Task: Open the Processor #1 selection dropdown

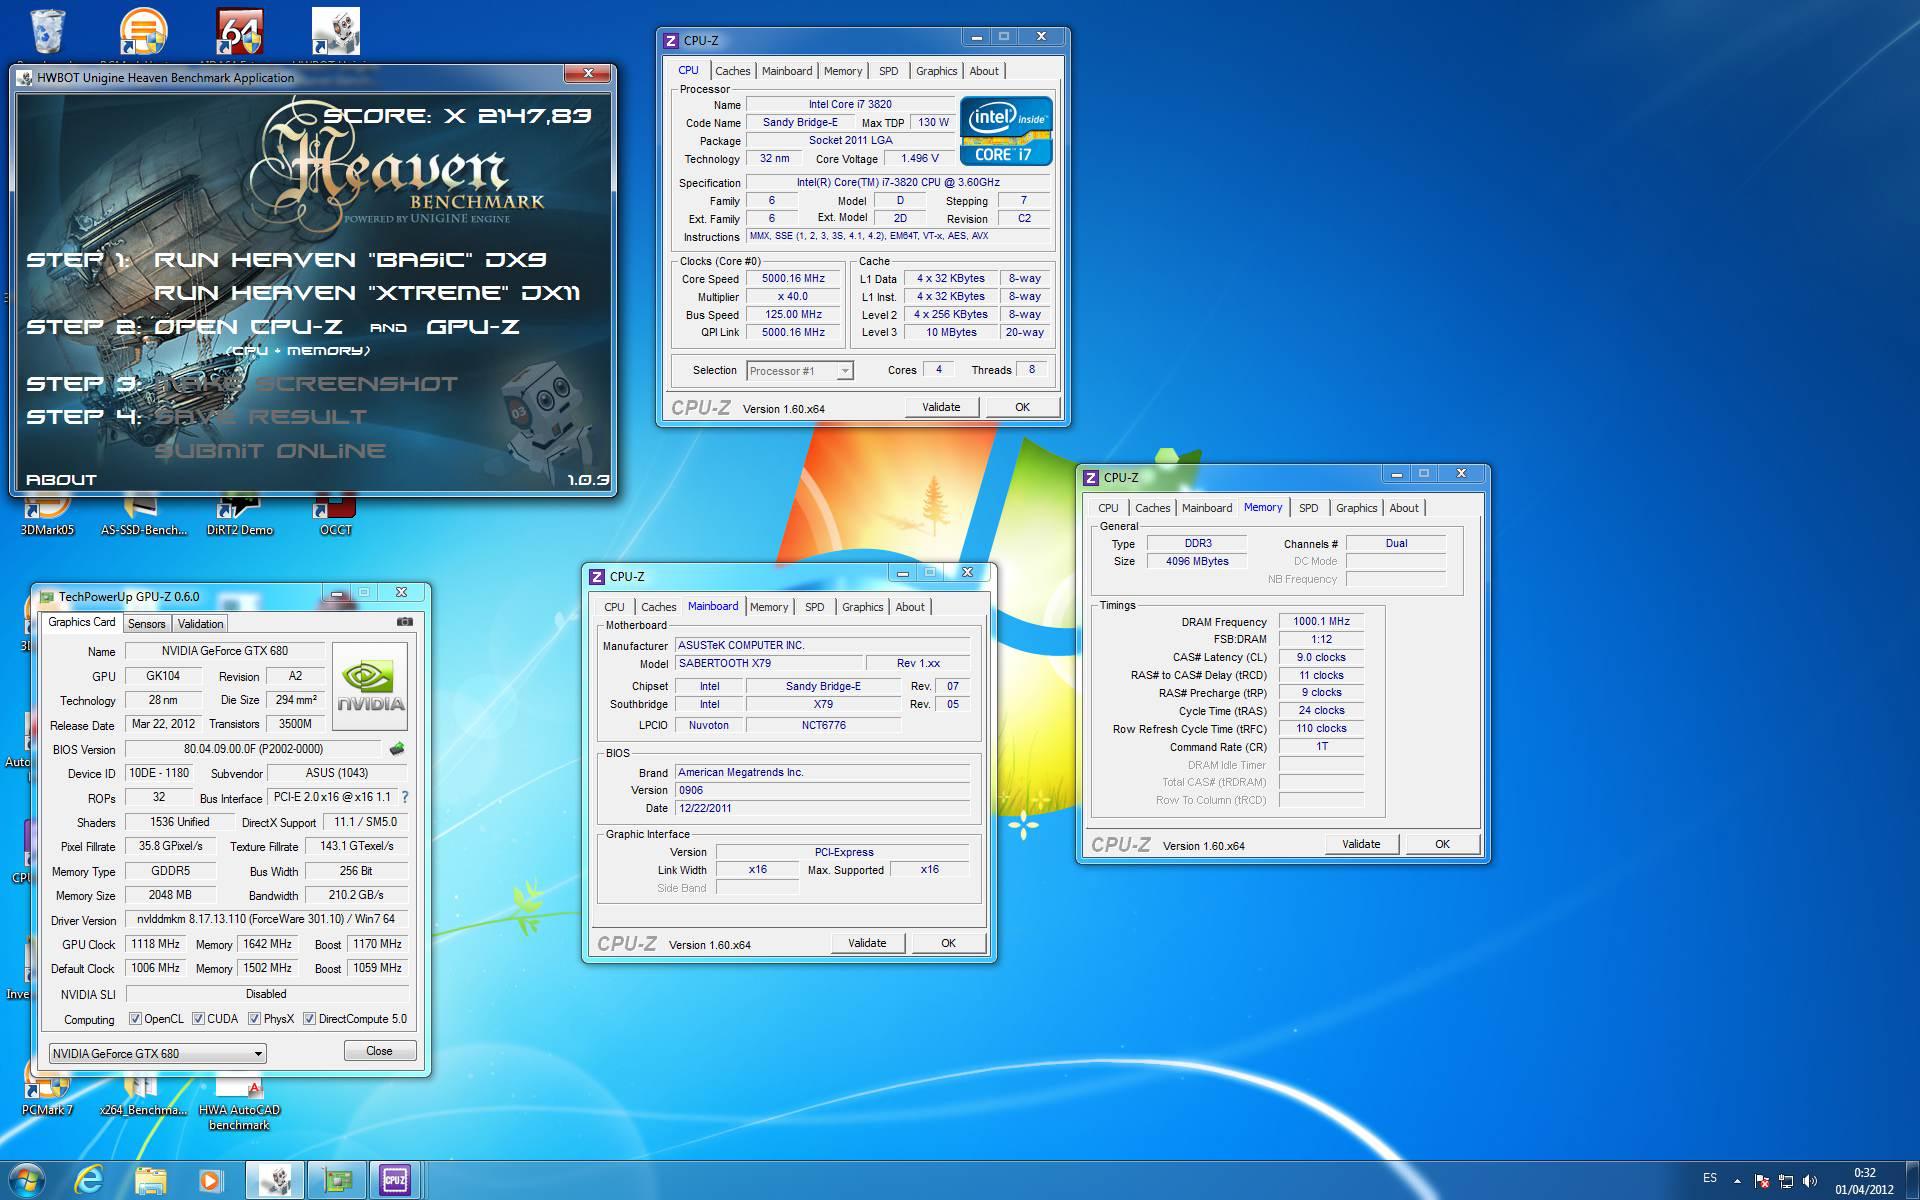Action: pos(800,371)
